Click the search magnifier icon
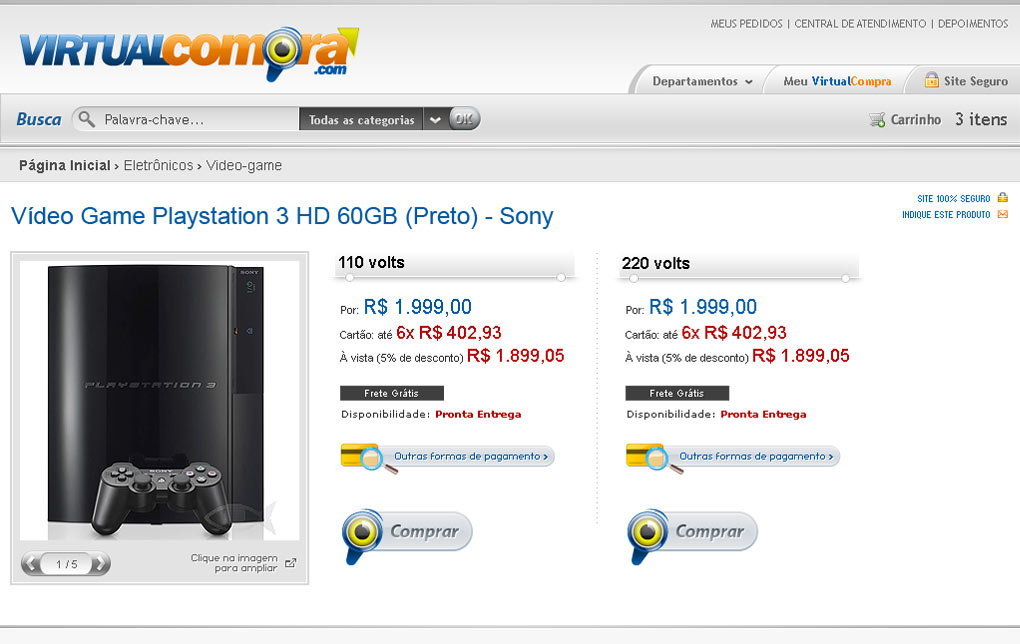 click(86, 119)
